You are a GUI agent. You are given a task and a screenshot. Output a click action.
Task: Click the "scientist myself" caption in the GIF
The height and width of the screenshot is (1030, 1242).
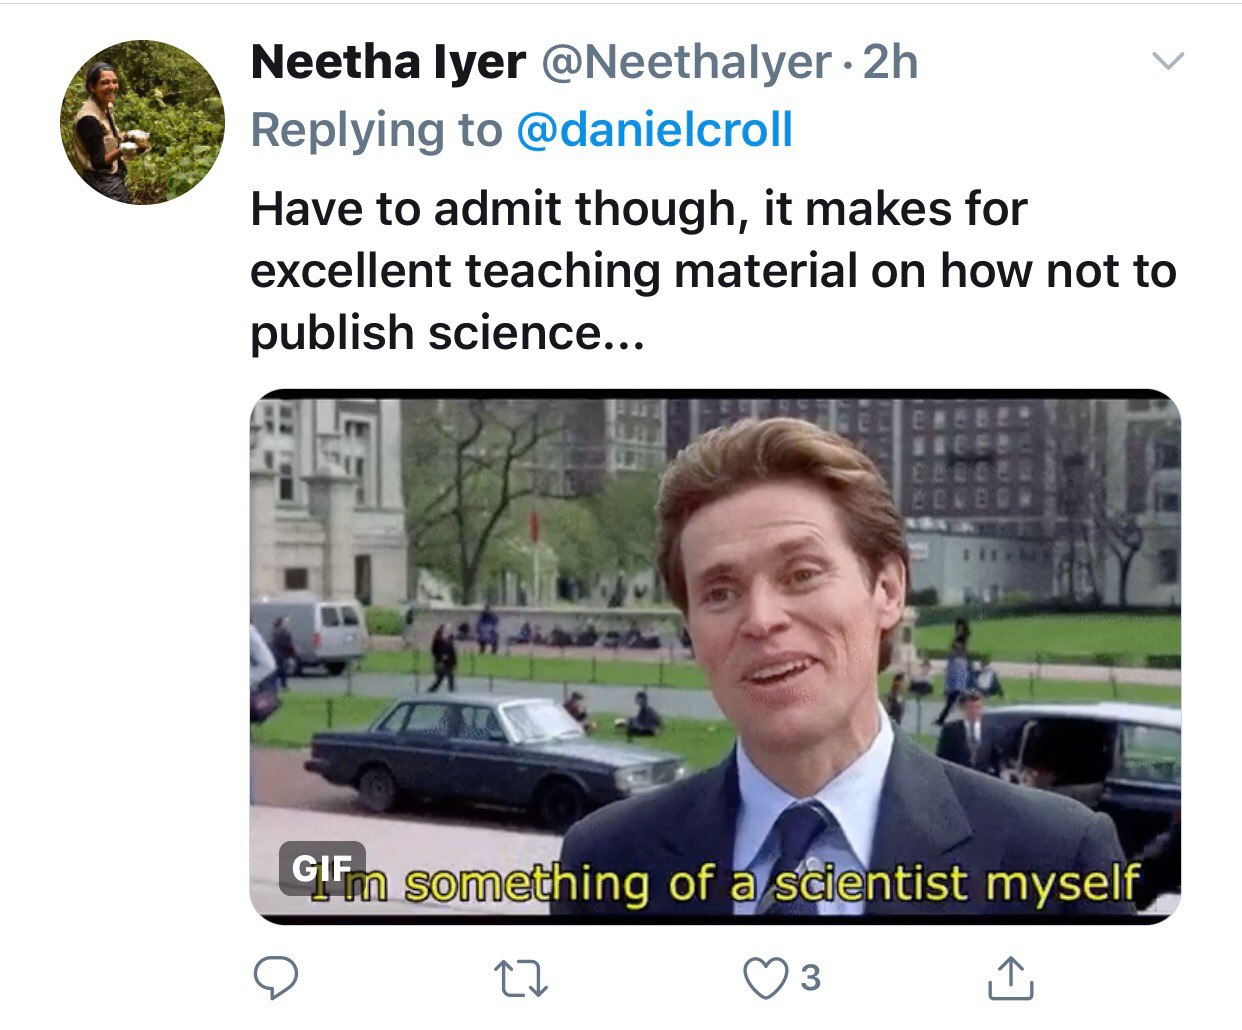(x=958, y=884)
